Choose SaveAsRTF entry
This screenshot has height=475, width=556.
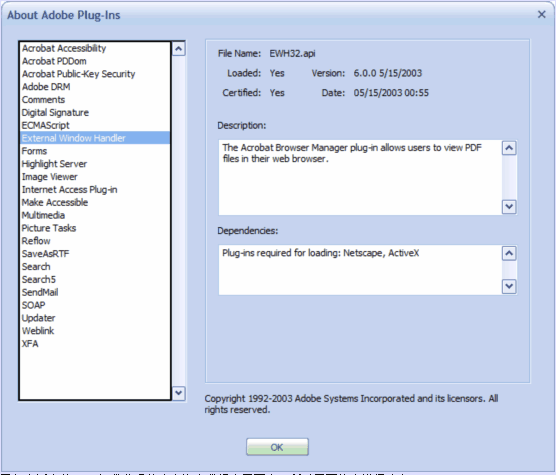point(95,254)
